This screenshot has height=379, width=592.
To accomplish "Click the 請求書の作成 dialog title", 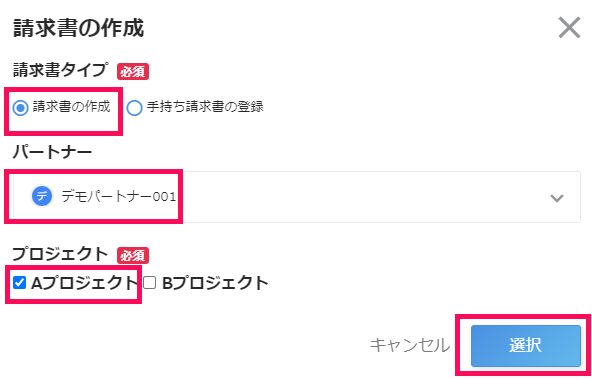I will click(79, 29).
